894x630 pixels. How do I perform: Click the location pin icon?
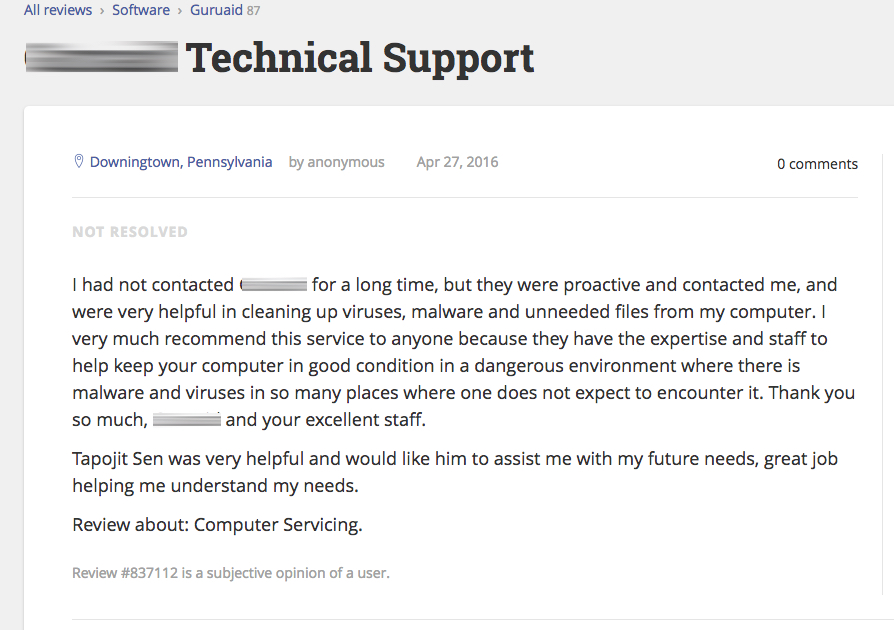79,162
